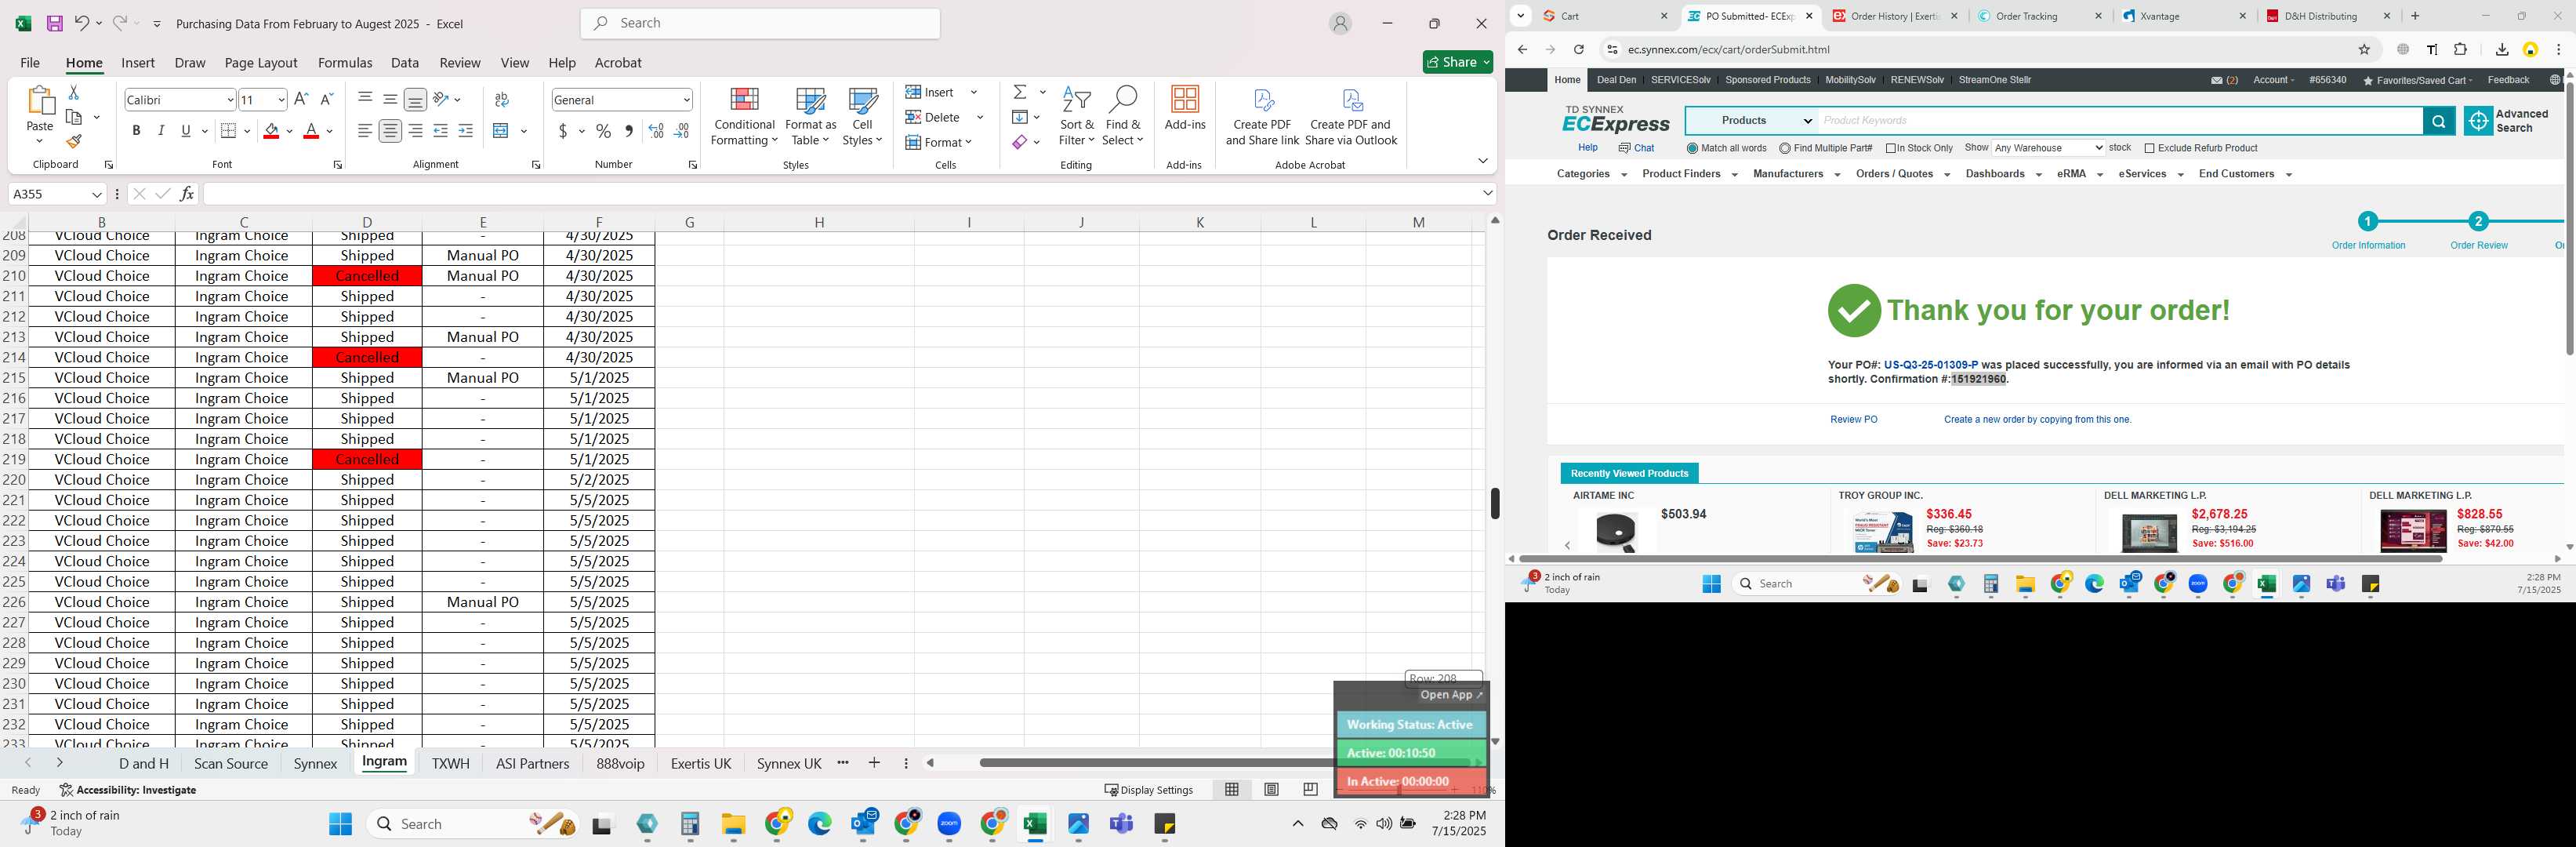This screenshot has height=847, width=2576.
Task: Click Create a new order by copying link
Action: click(x=2037, y=420)
